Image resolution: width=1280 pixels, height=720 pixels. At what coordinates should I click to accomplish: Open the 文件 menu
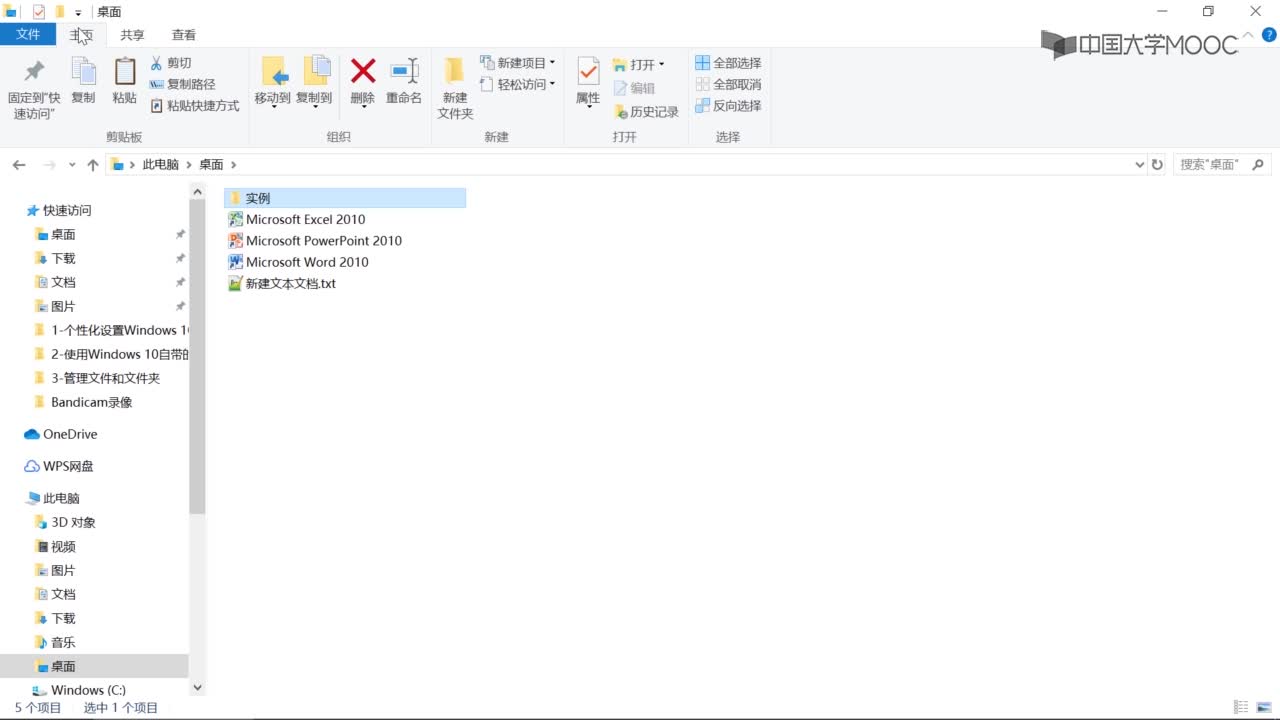(x=28, y=34)
